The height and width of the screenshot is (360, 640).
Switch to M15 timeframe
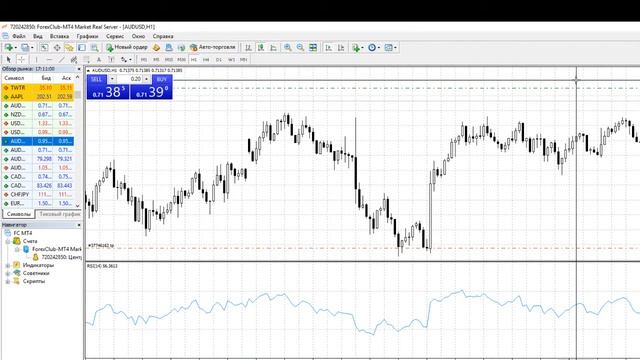pos(169,60)
